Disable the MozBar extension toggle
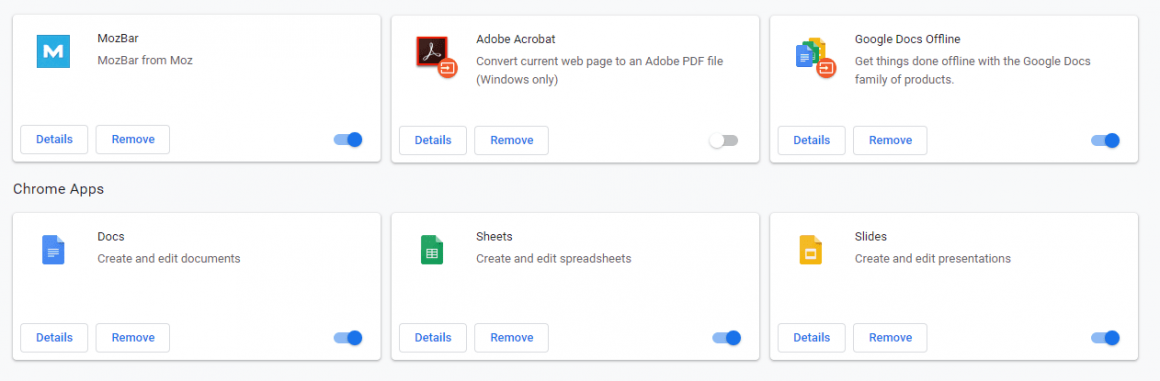Image resolution: width=1160 pixels, height=381 pixels. (348, 139)
